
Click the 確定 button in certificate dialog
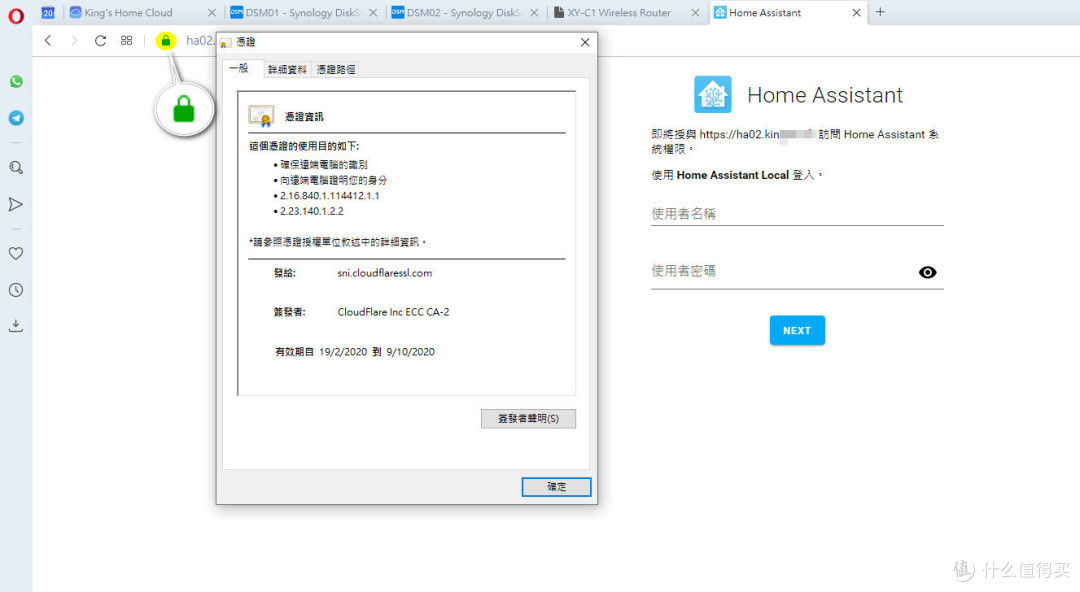pos(556,487)
